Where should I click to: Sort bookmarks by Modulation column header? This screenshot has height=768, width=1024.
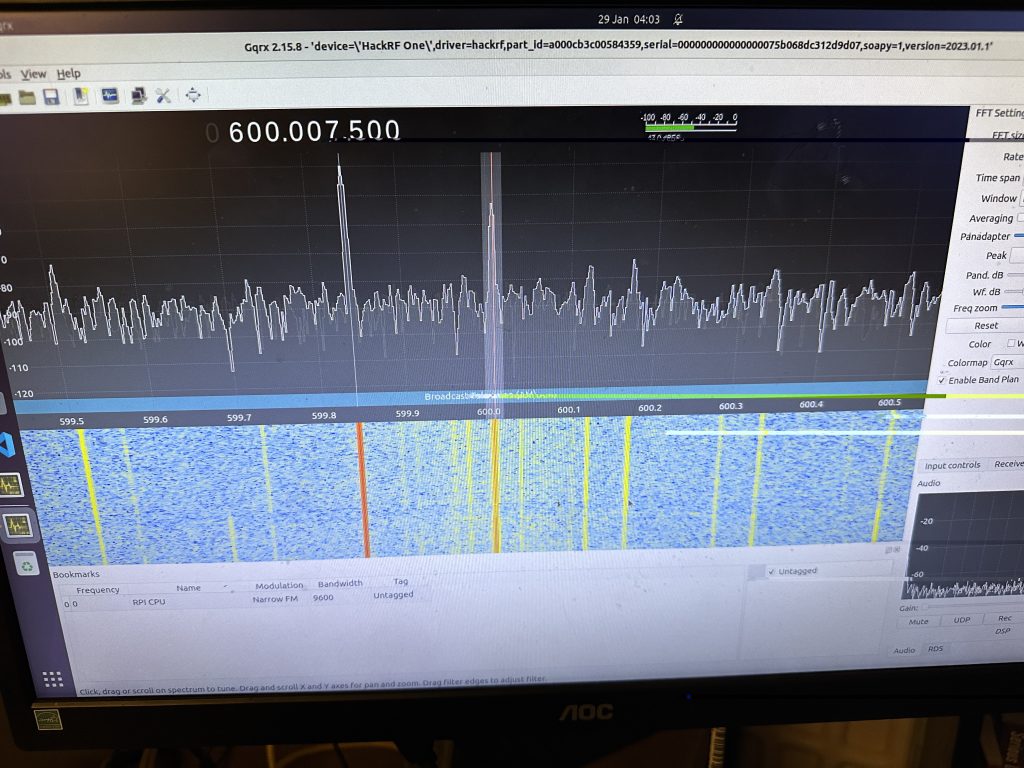279,586
